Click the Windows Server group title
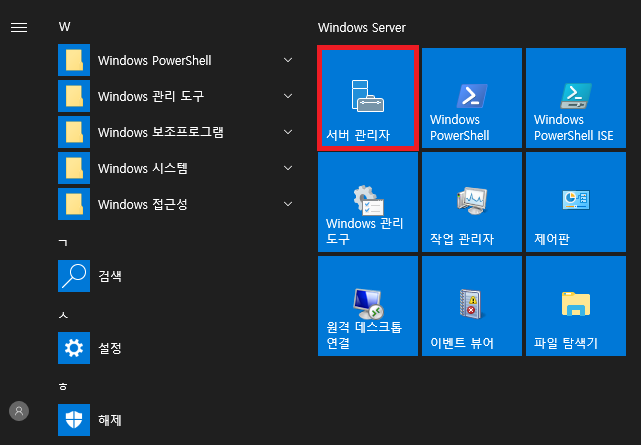The height and width of the screenshot is (445, 641). tap(362, 27)
